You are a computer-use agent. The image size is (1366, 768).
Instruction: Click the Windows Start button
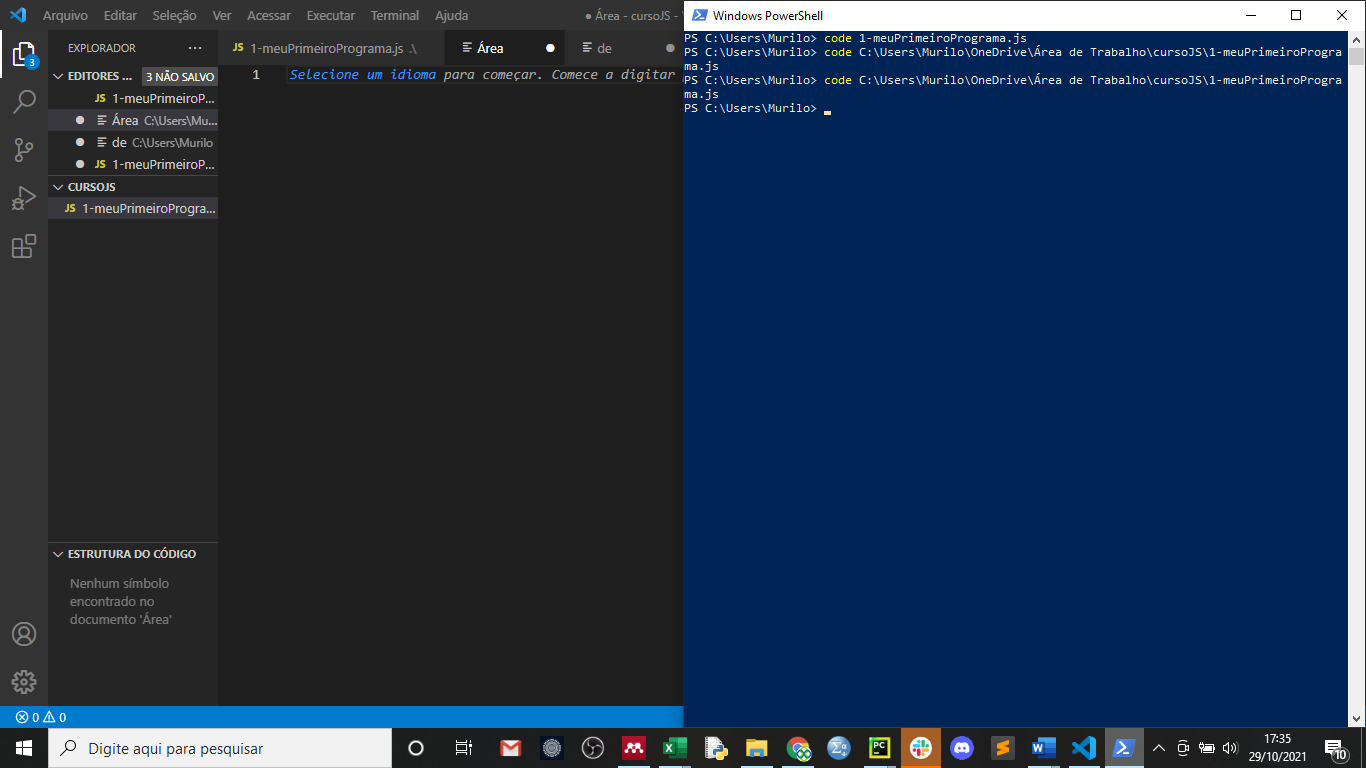coord(24,748)
